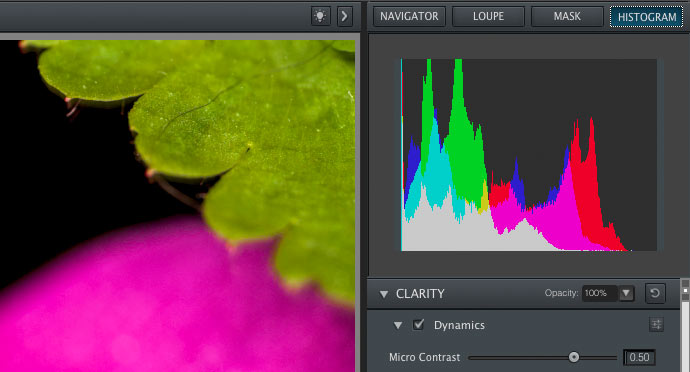The width and height of the screenshot is (690, 372).
Task: Select the Mask tab
Action: [x=567, y=16]
